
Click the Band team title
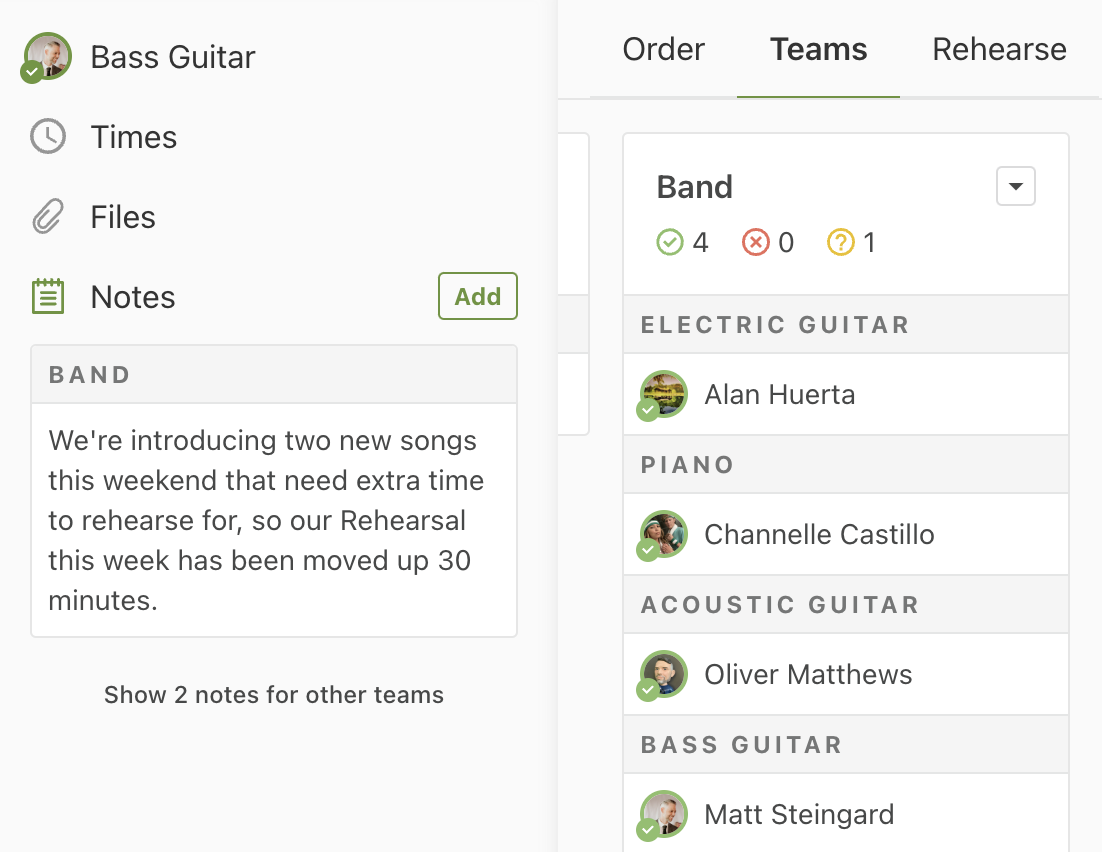[694, 187]
